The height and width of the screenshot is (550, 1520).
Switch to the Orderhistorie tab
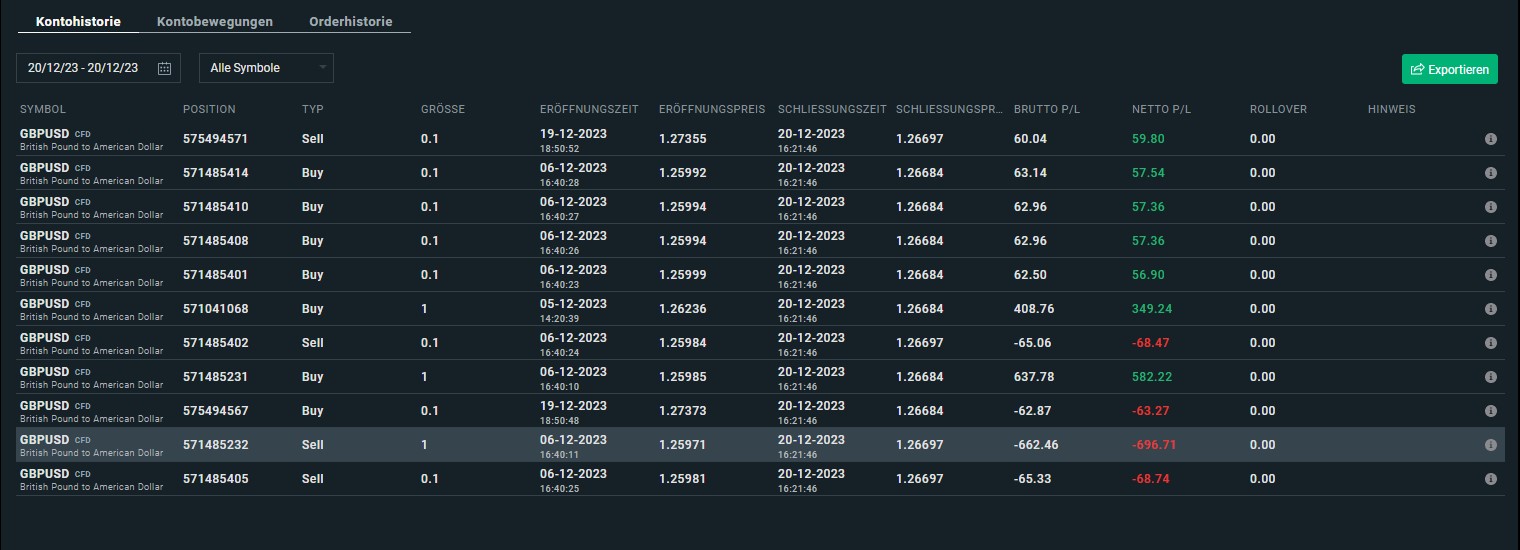351,21
